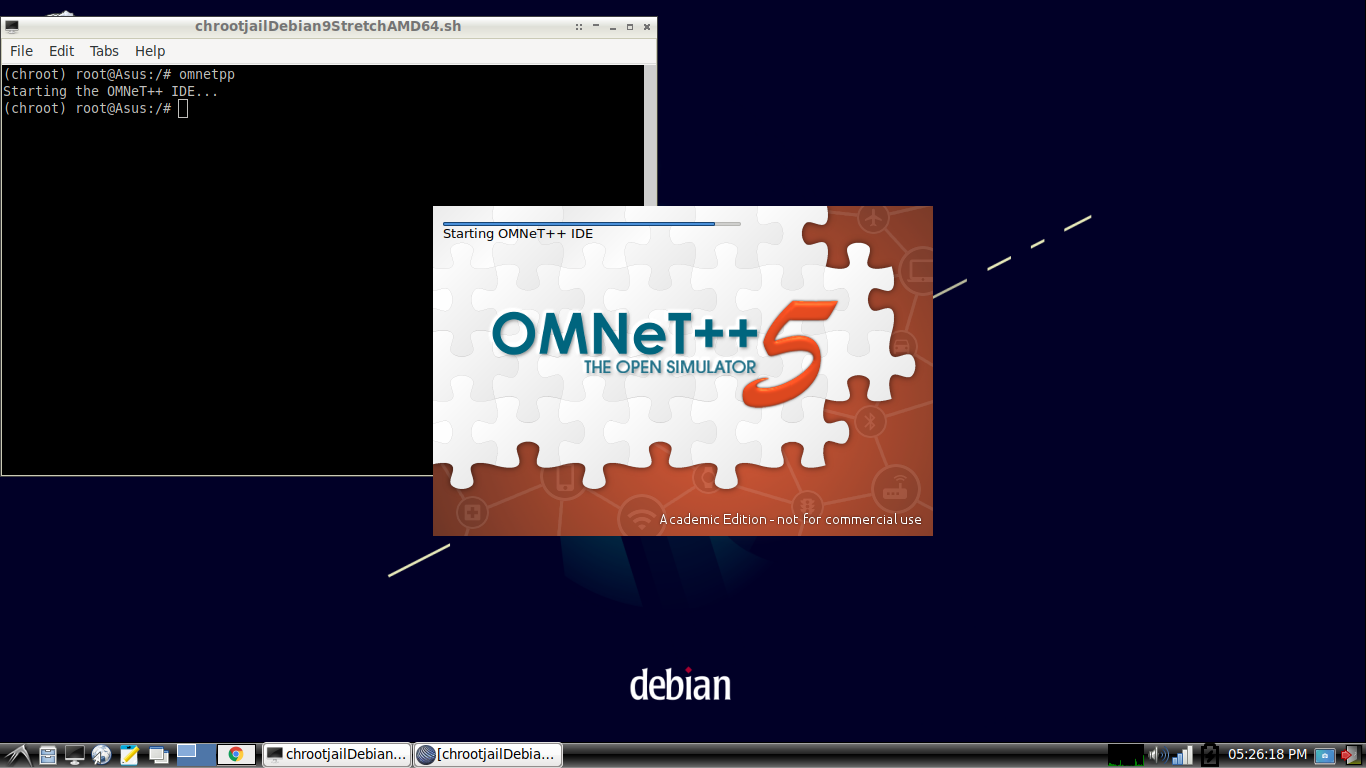Click the 'Starting the OMNeT++ IDE...' terminal line
The width and height of the screenshot is (1366, 768).
pos(110,91)
